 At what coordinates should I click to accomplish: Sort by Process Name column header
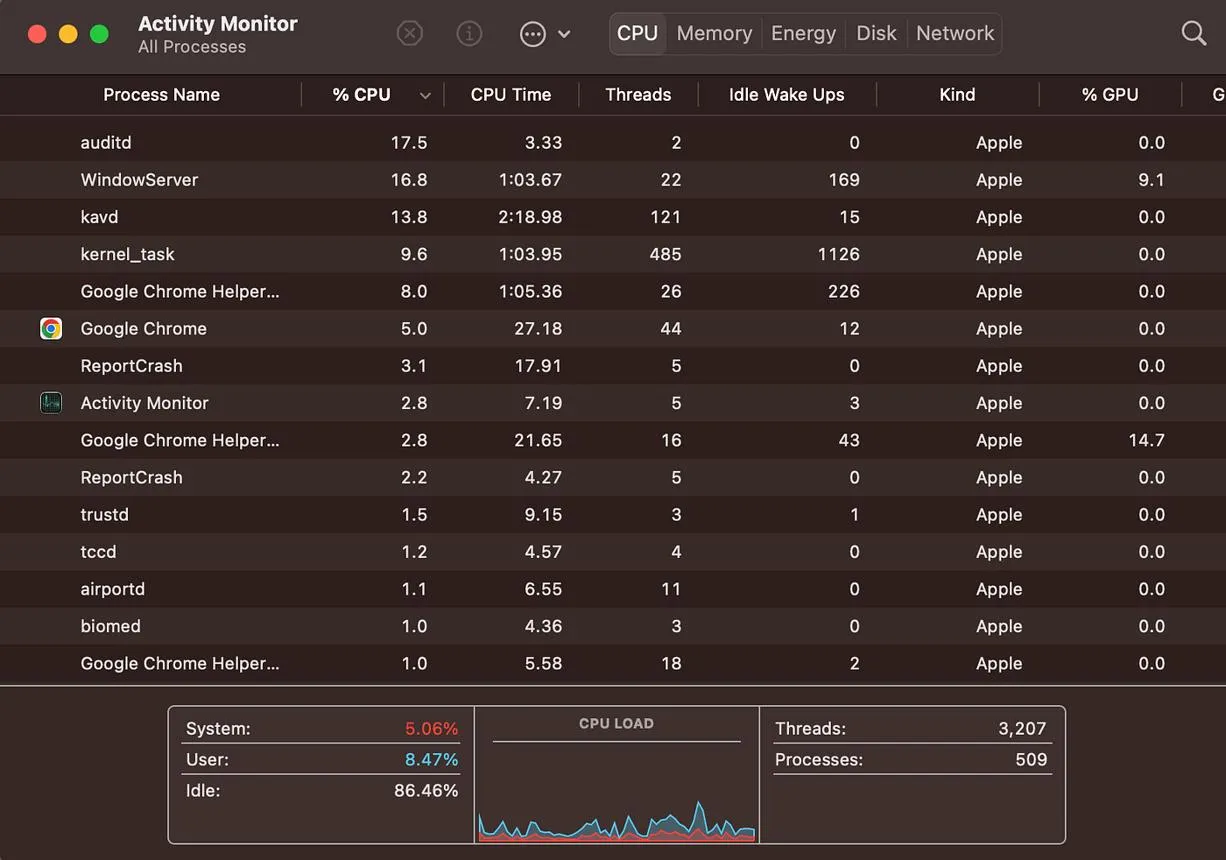point(161,95)
